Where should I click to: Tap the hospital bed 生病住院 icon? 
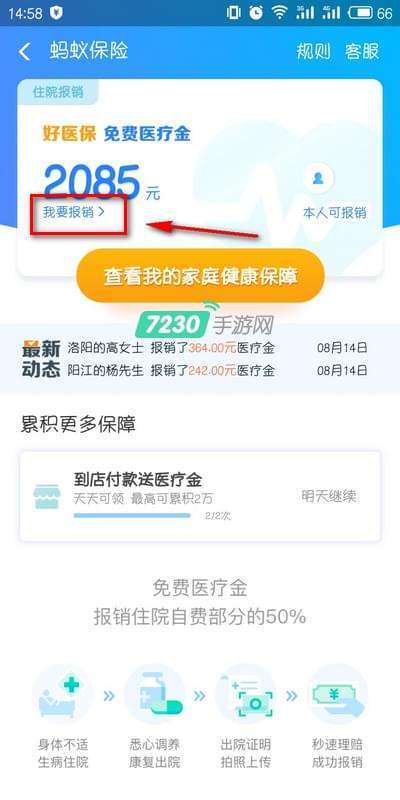click(62, 694)
